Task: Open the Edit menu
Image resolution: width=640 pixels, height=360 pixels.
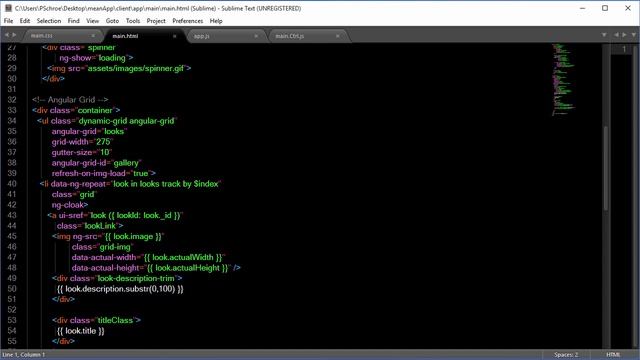Action: click(x=25, y=21)
